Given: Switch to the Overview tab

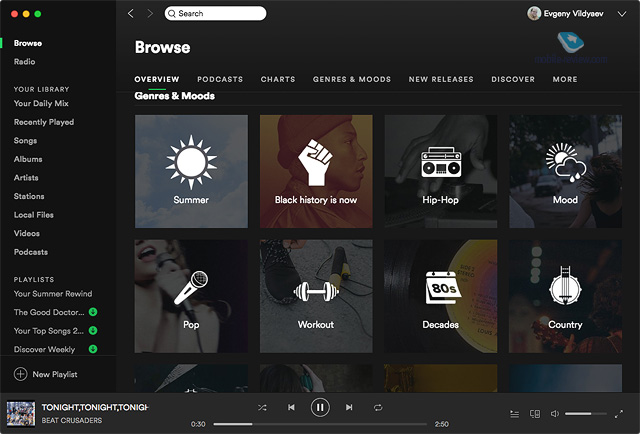Looking at the screenshot, I should coord(157,79).
